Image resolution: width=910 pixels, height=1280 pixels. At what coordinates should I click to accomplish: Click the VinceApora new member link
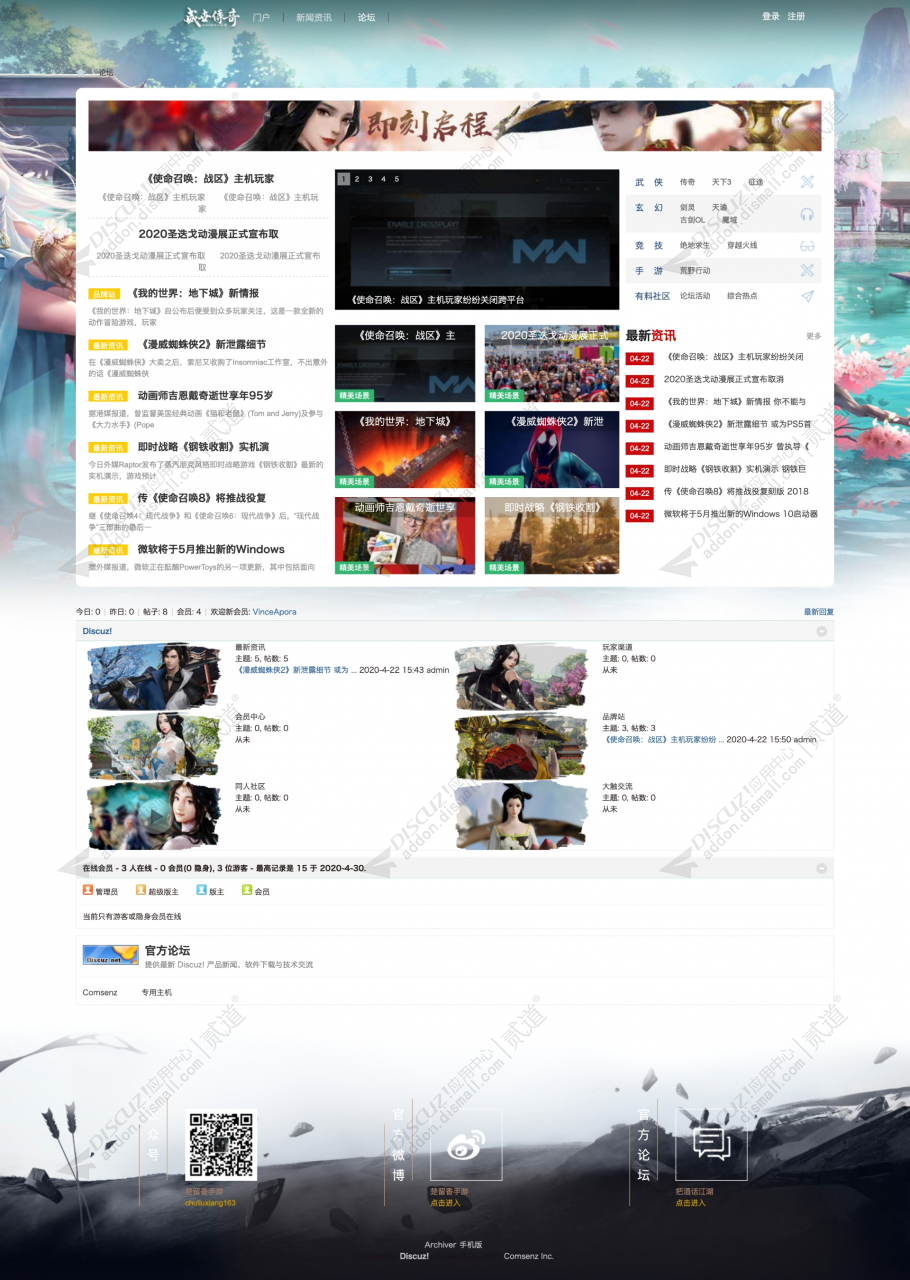click(274, 611)
